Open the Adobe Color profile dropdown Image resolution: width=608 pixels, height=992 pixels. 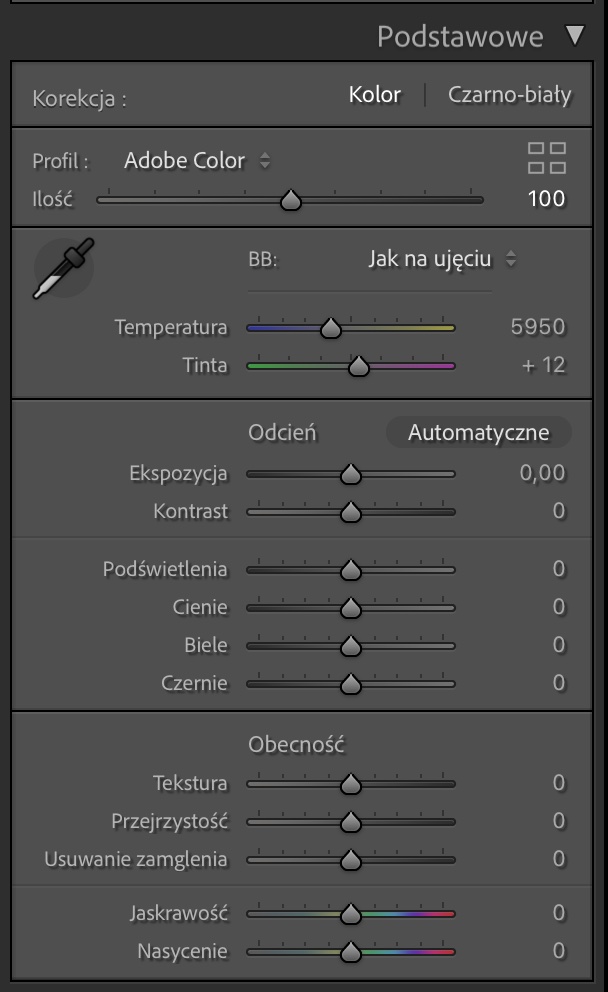(x=197, y=161)
